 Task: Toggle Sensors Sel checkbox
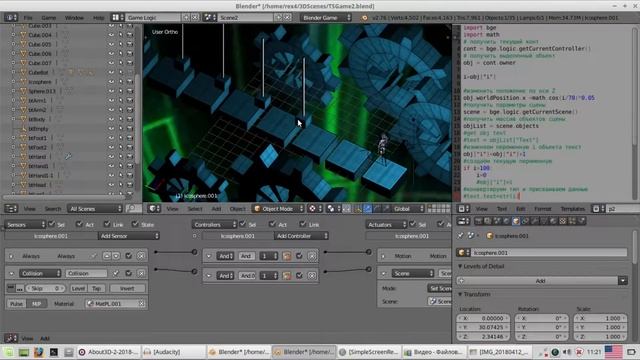pyautogui.click(x=51, y=224)
